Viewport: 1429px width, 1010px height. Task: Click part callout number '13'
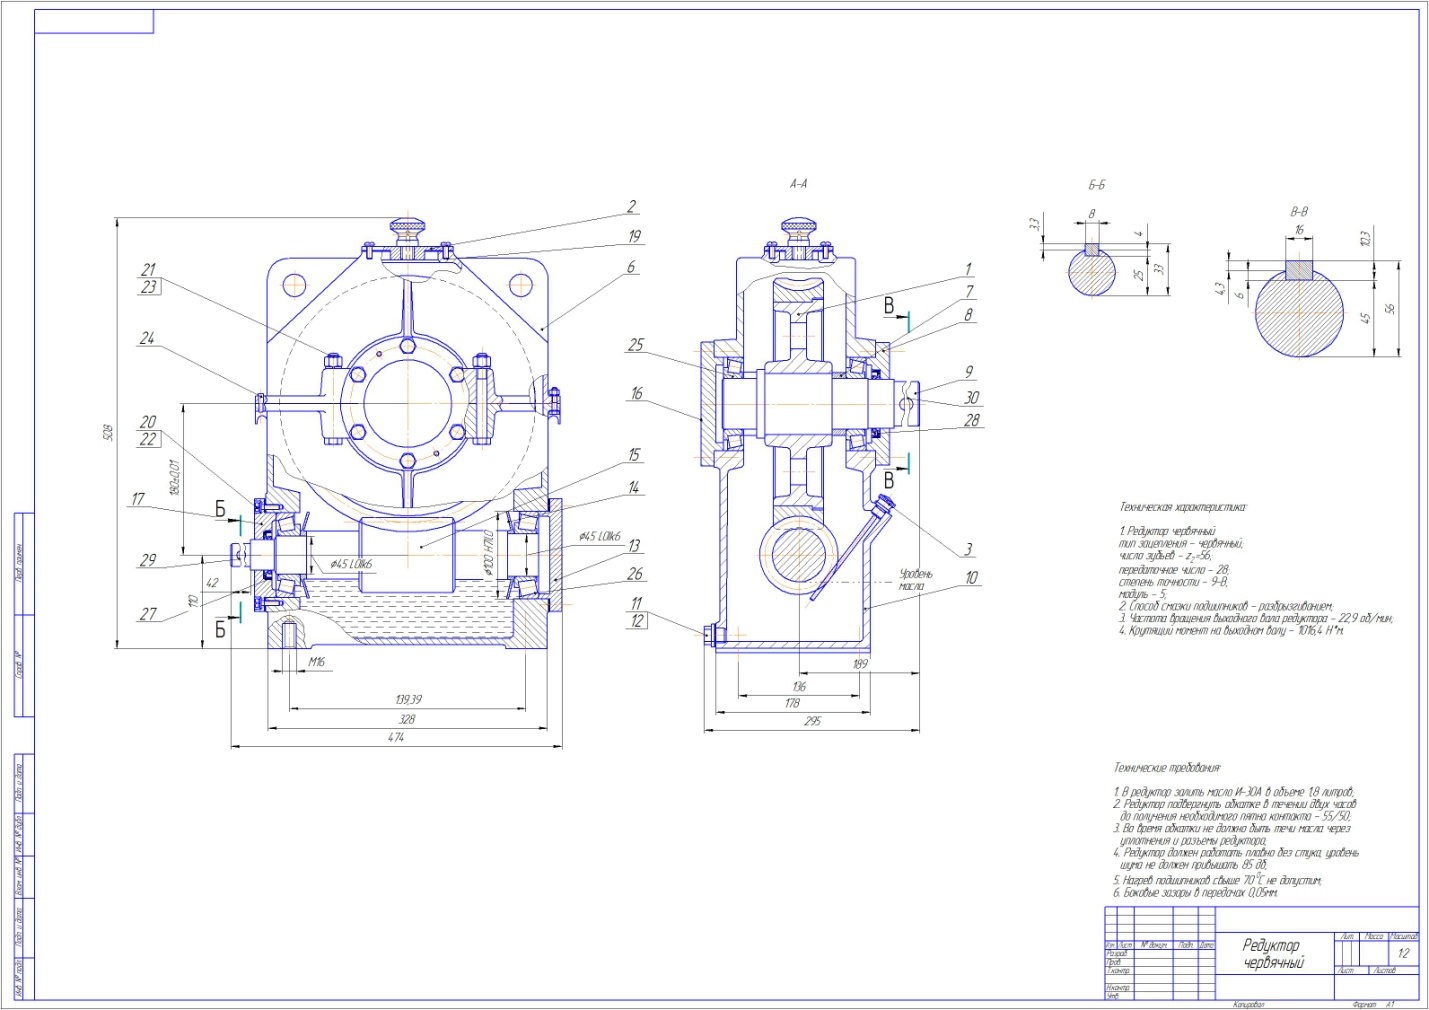pos(634,546)
